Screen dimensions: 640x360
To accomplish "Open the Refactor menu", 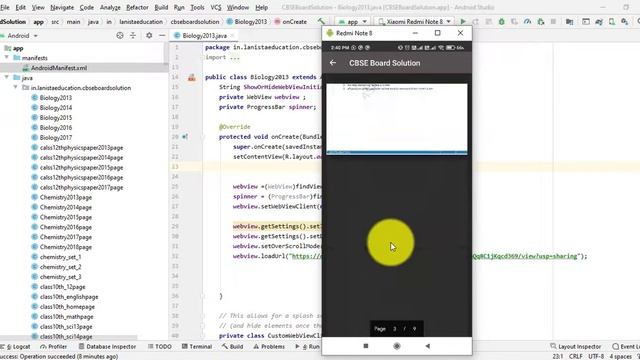I will (x=137, y=7).
